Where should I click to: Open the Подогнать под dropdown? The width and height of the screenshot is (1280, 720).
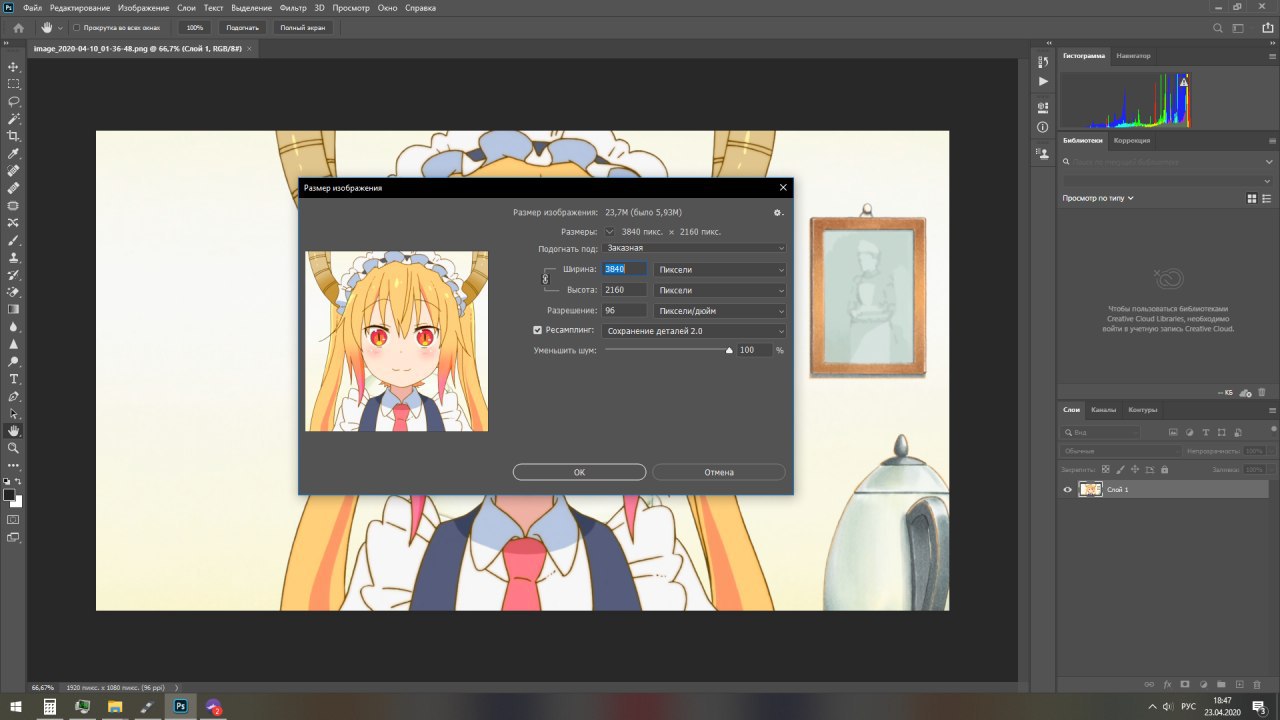point(695,247)
